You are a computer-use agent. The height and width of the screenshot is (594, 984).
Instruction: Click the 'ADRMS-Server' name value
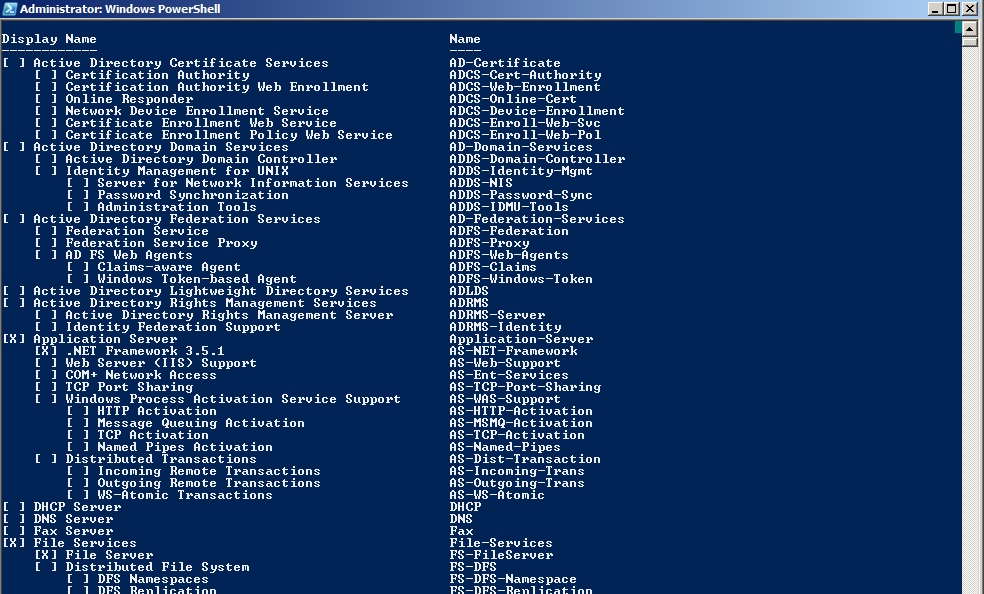click(x=498, y=315)
